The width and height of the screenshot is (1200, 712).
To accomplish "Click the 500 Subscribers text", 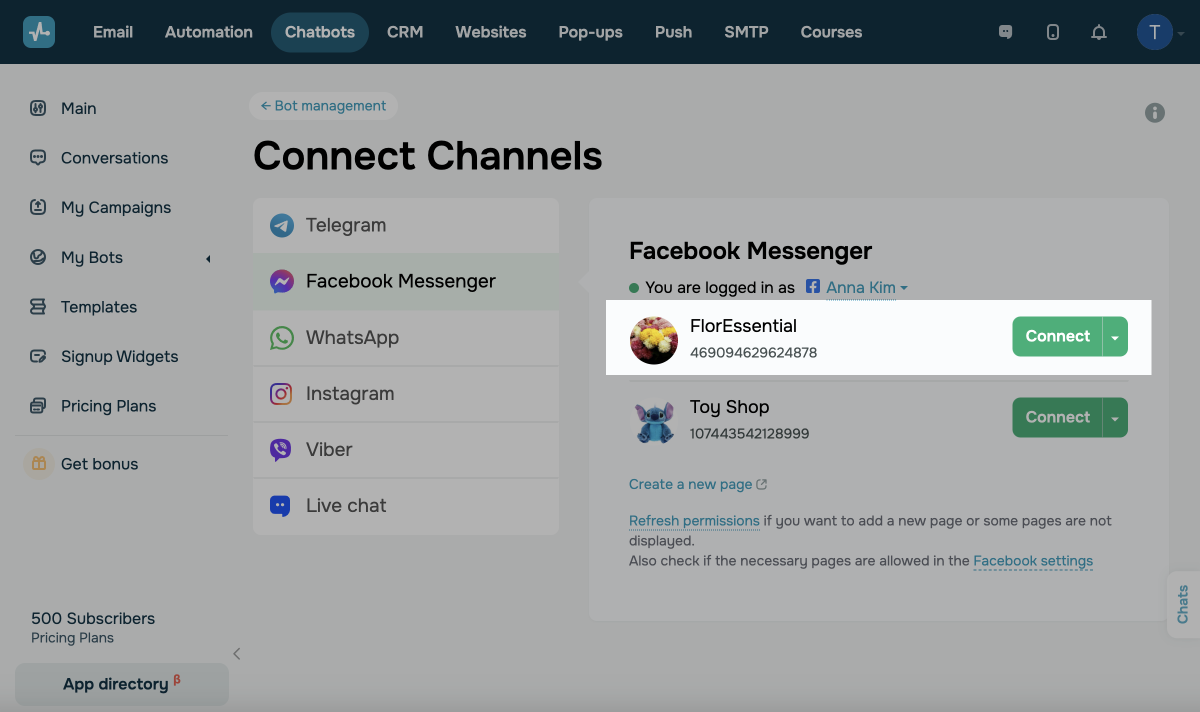I will pyautogui.click(x=93, y=618).
